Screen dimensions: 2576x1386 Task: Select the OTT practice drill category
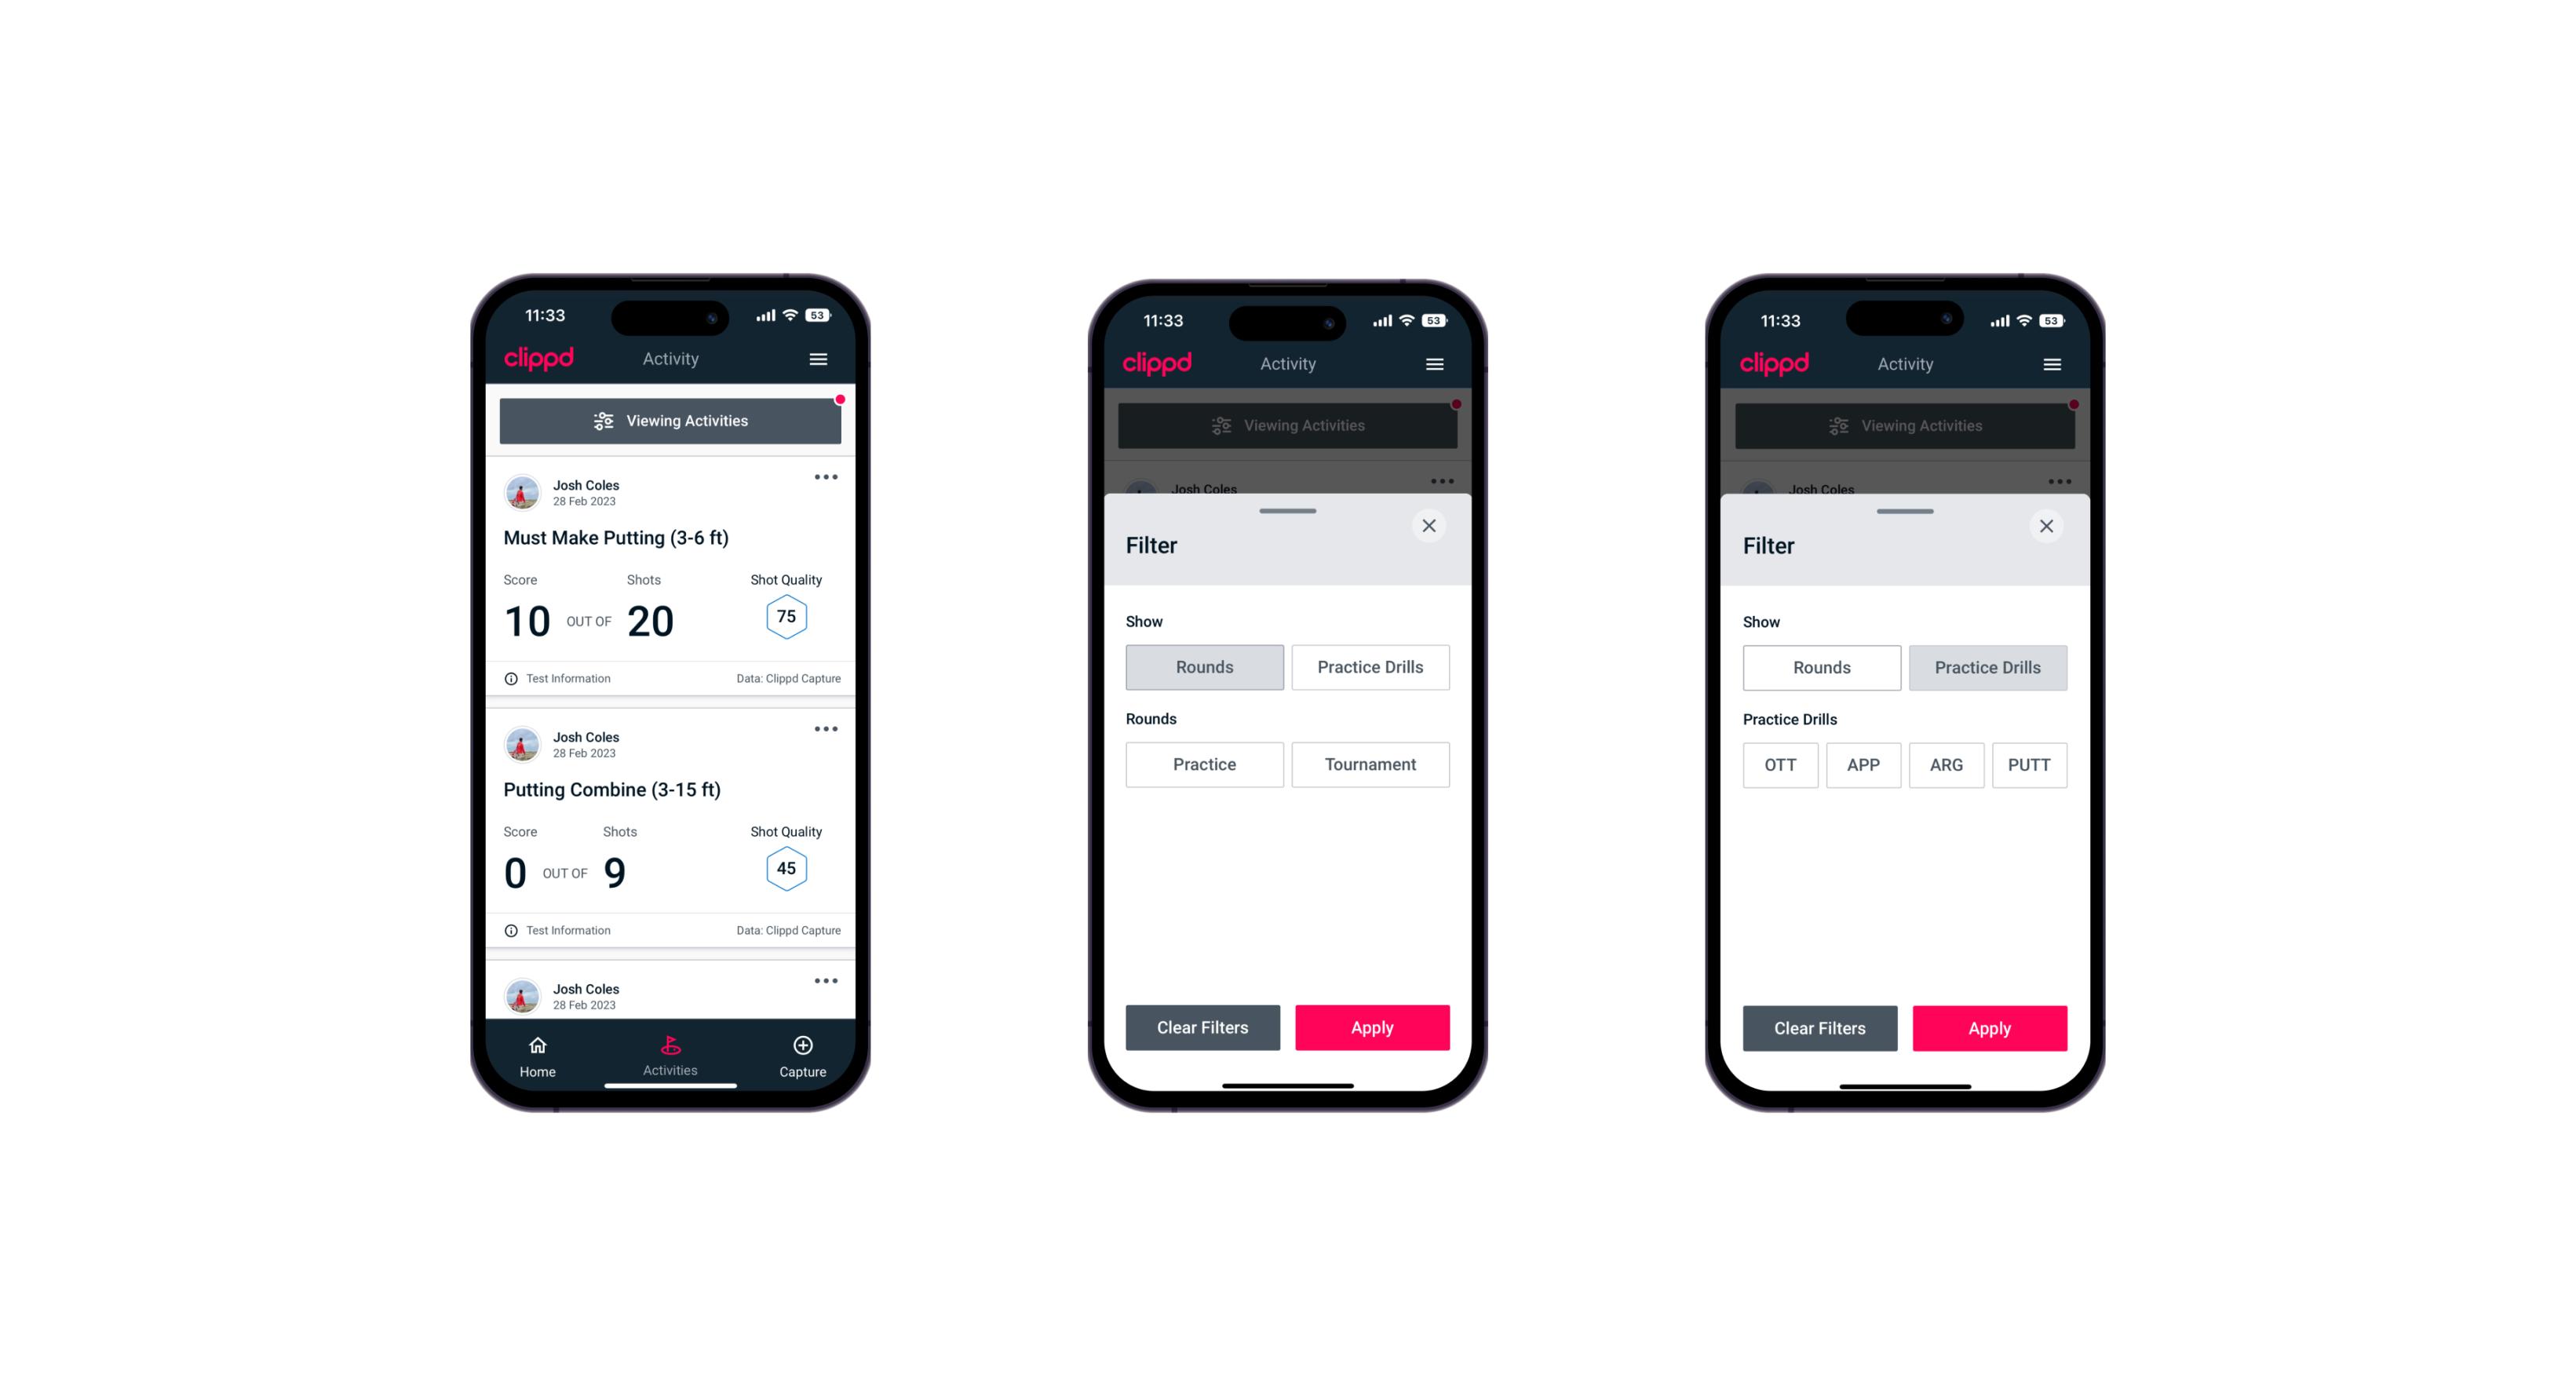[x=1782, y=764]
